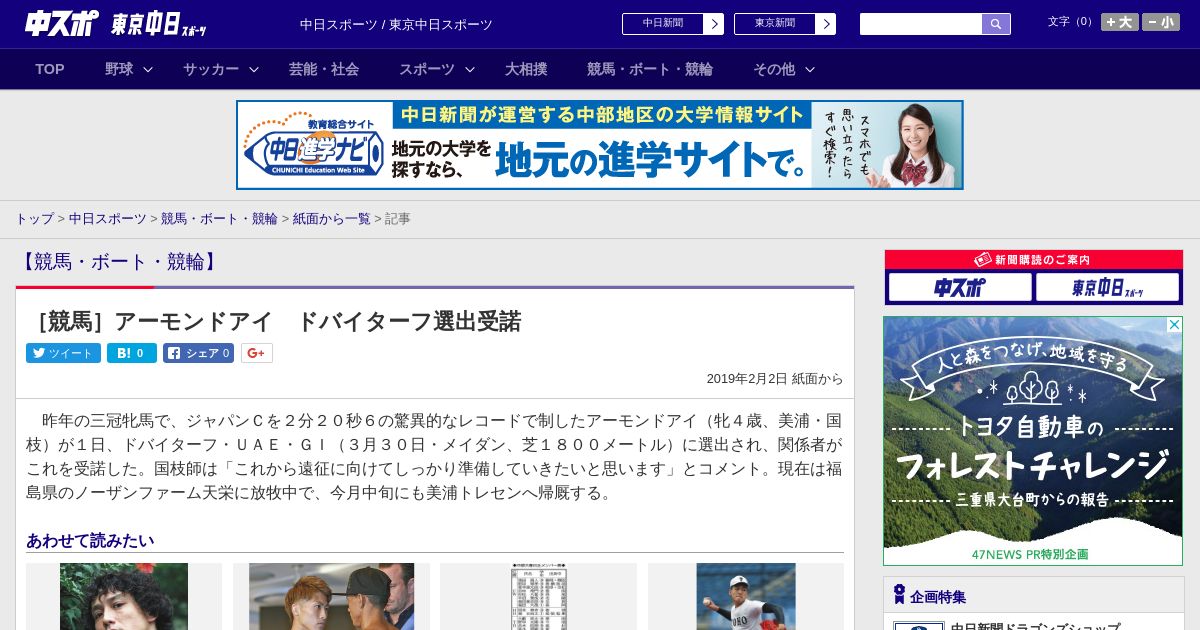The width and height of the screenshot is (1200, 630).
Task: Open first related article thumbnail with red flowers
Action: coord(124,596)
